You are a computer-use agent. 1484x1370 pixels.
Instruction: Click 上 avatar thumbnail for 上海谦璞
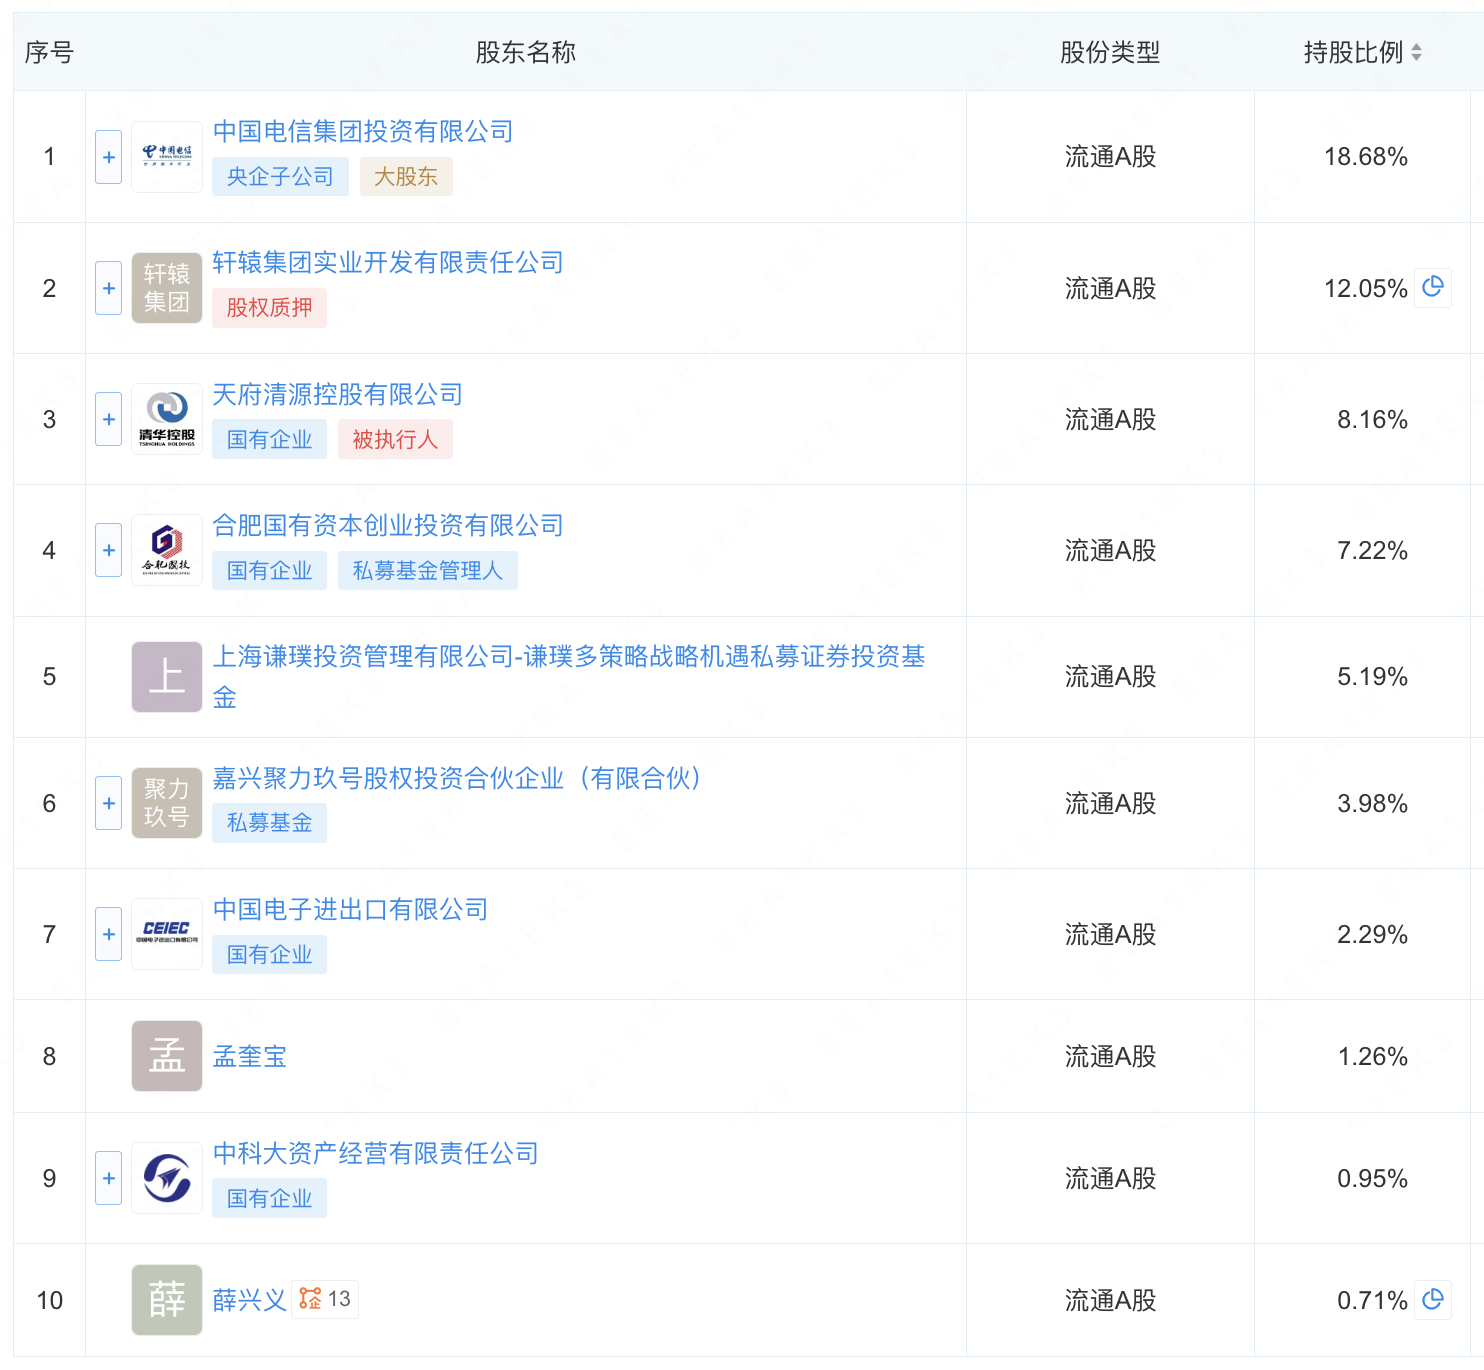pos(167,677)
